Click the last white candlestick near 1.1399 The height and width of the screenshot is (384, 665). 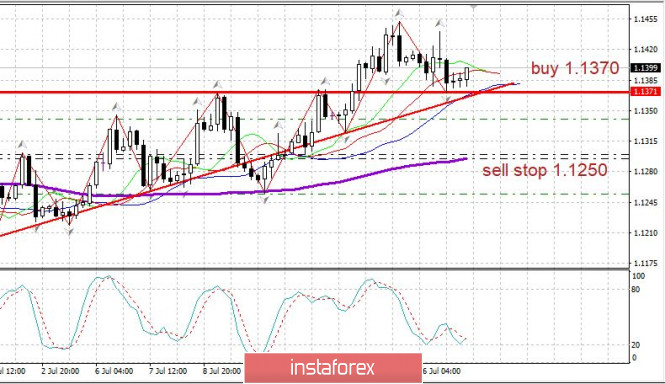[467, 74]
